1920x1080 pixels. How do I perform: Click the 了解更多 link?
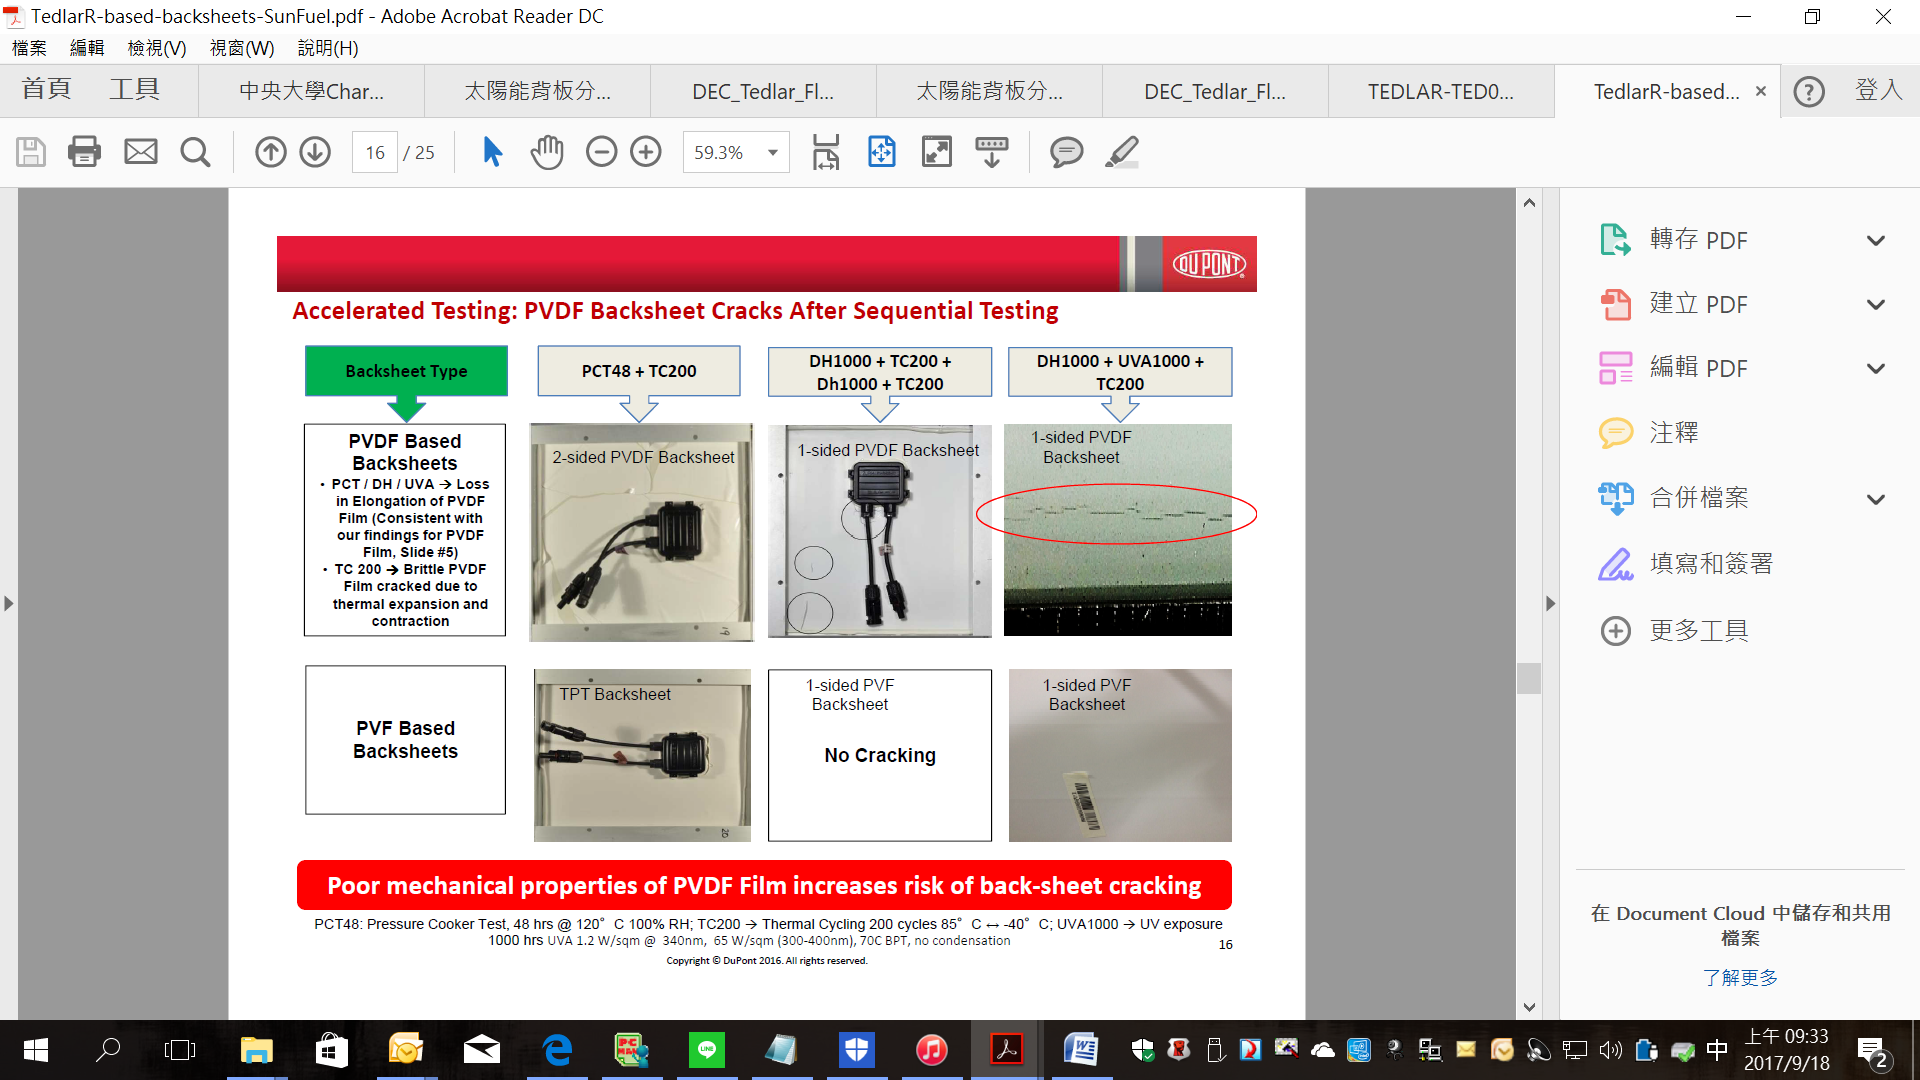click(x=1740, y=977)
